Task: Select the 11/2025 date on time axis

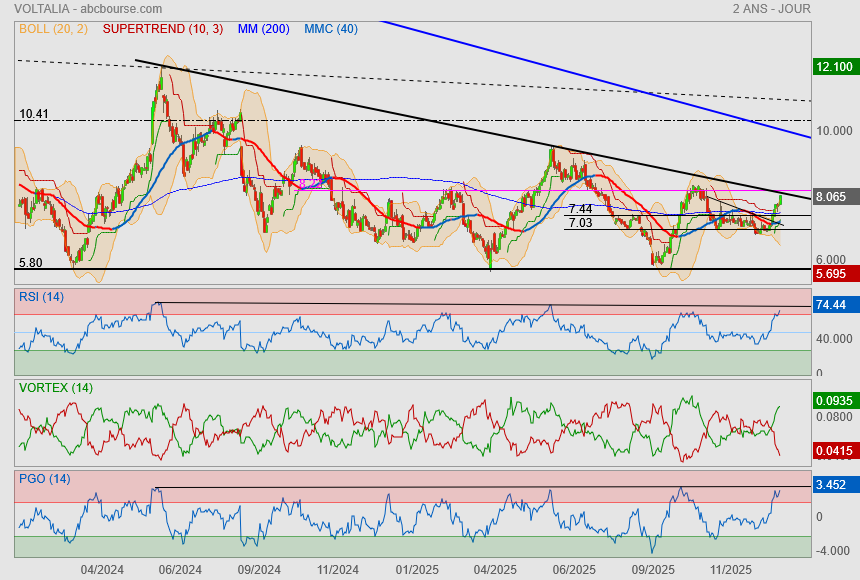Action: pos(731,569)
